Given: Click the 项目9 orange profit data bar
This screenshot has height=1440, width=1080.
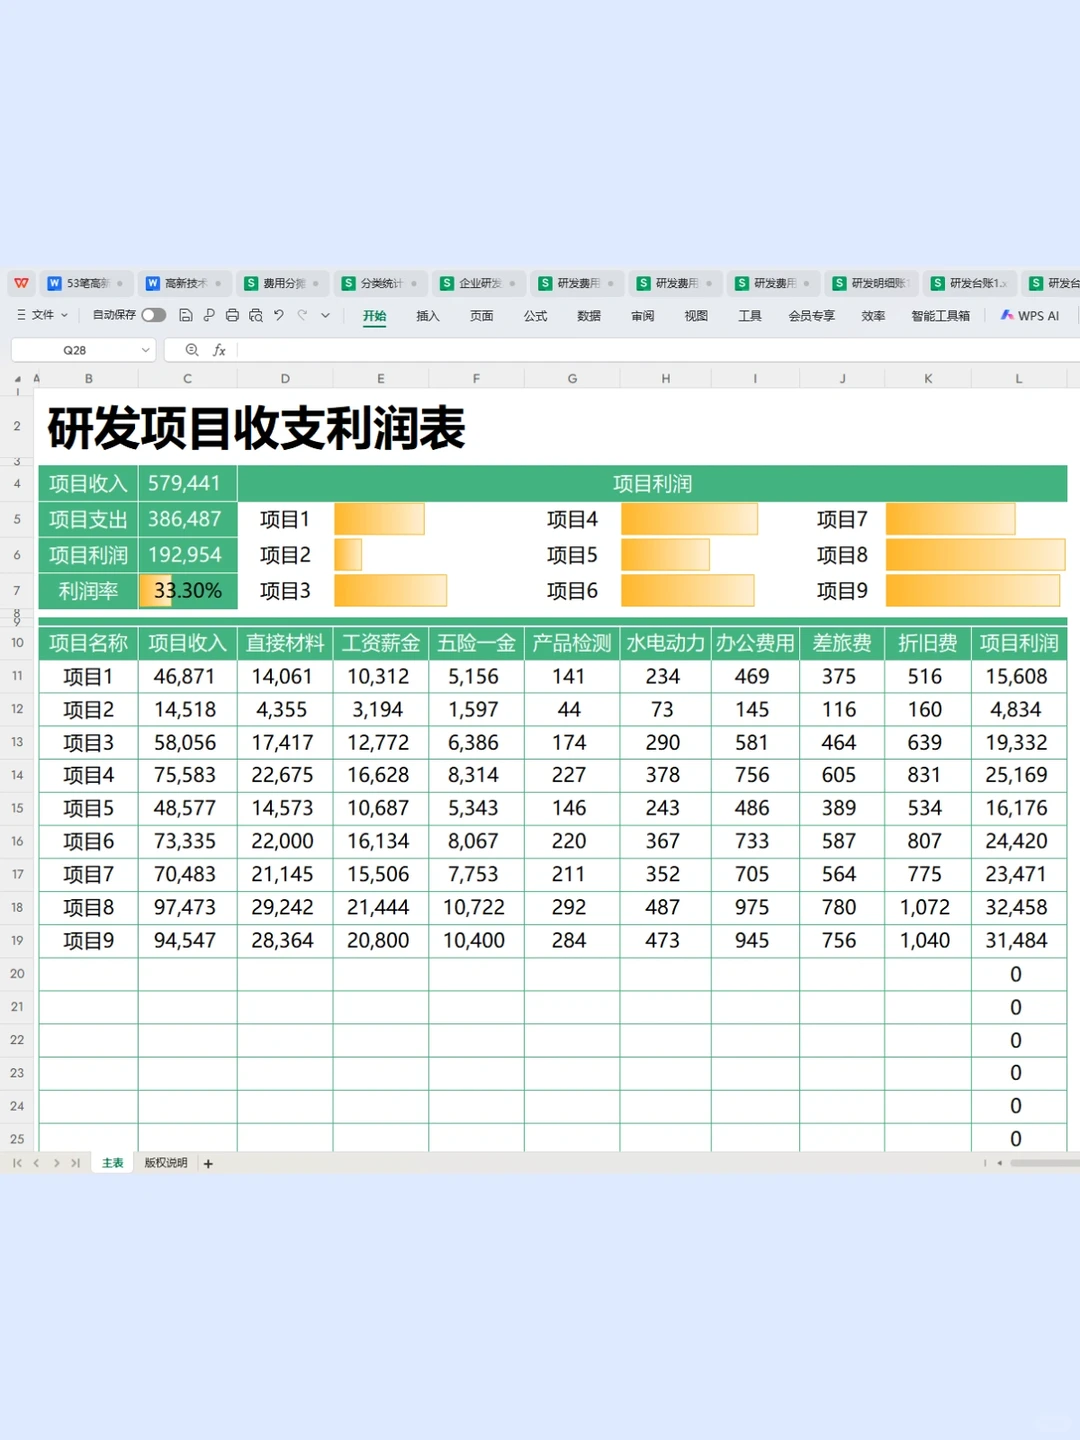Looking at the screenshot, I should 975,590.
